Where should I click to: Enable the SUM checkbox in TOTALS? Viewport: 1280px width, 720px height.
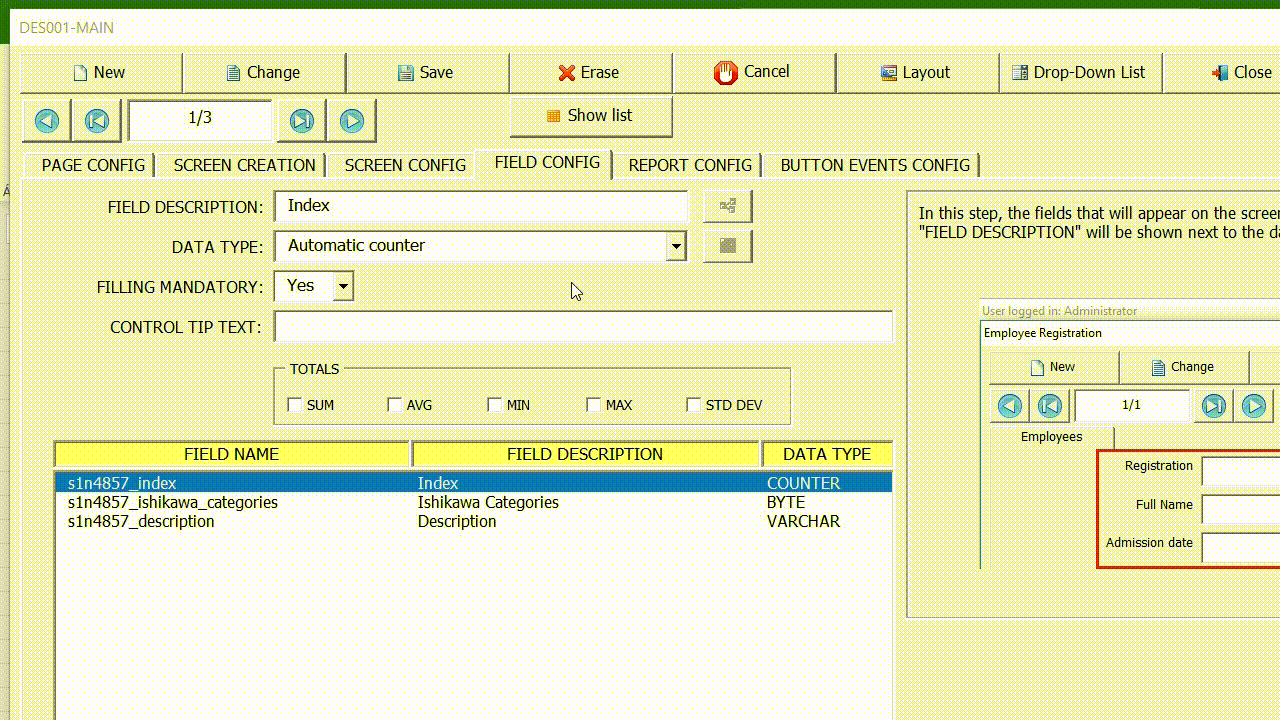tap(295, 404)
